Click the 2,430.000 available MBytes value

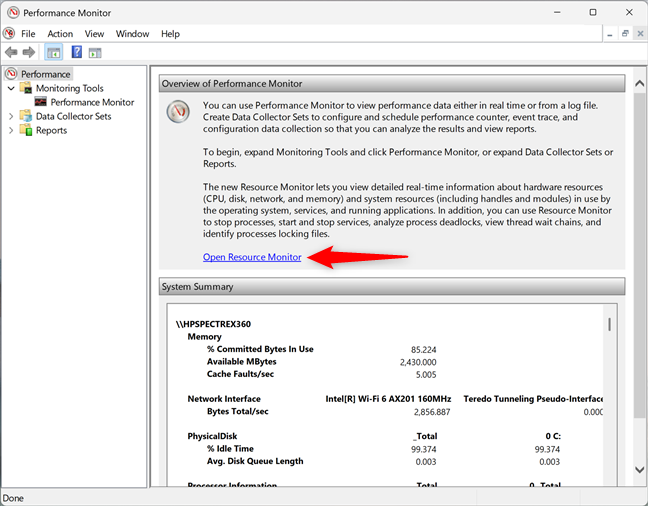click(x=418, y=362)
